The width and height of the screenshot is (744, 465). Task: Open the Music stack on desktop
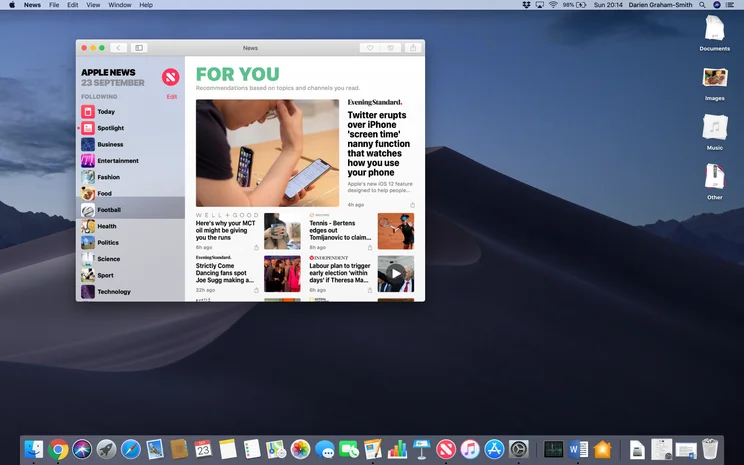[715, 132]
